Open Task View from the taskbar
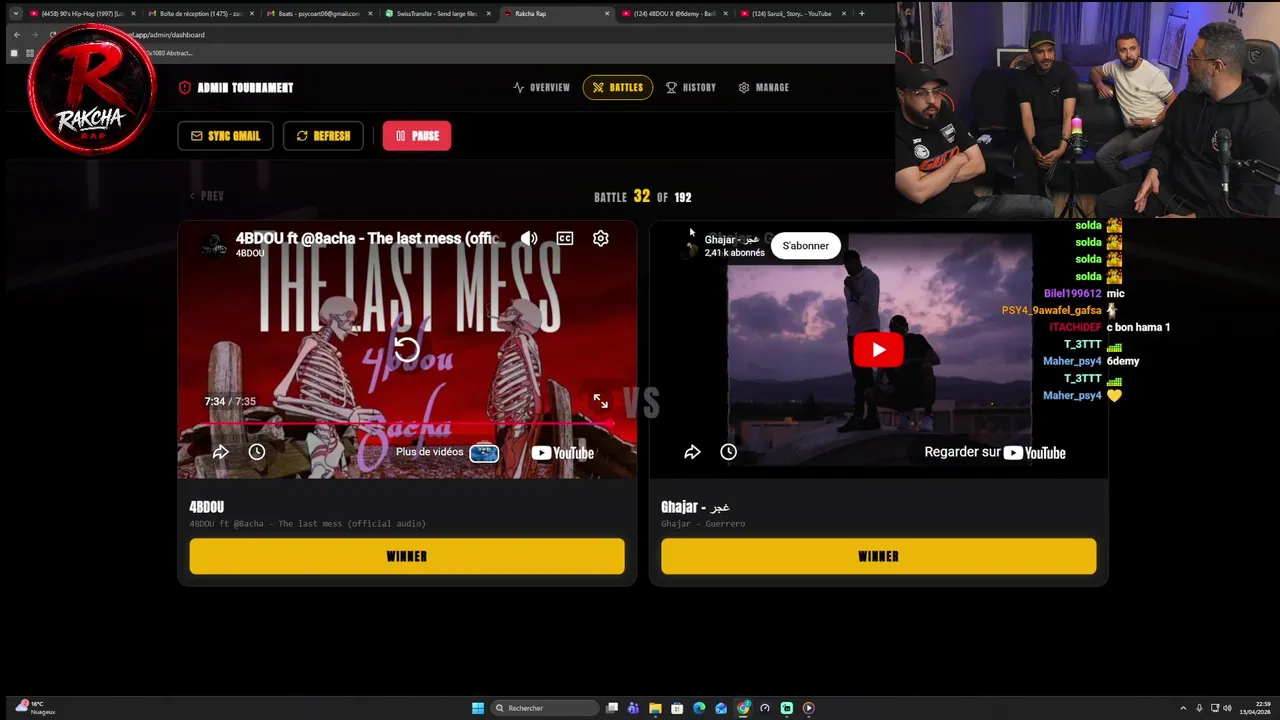This screenshot has width=1280, height=720. click(x=612, y=708)
